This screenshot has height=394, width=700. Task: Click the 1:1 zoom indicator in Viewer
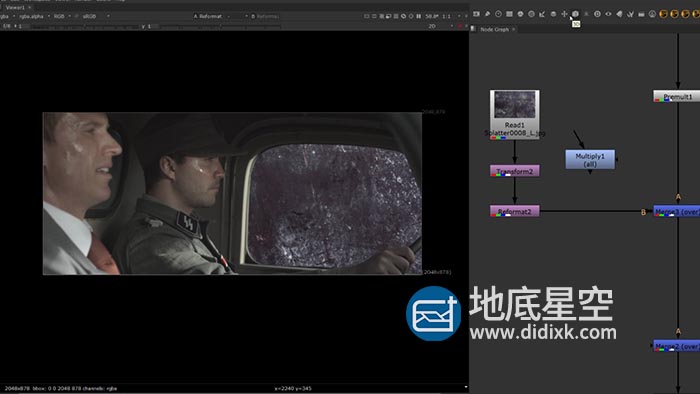446,16
